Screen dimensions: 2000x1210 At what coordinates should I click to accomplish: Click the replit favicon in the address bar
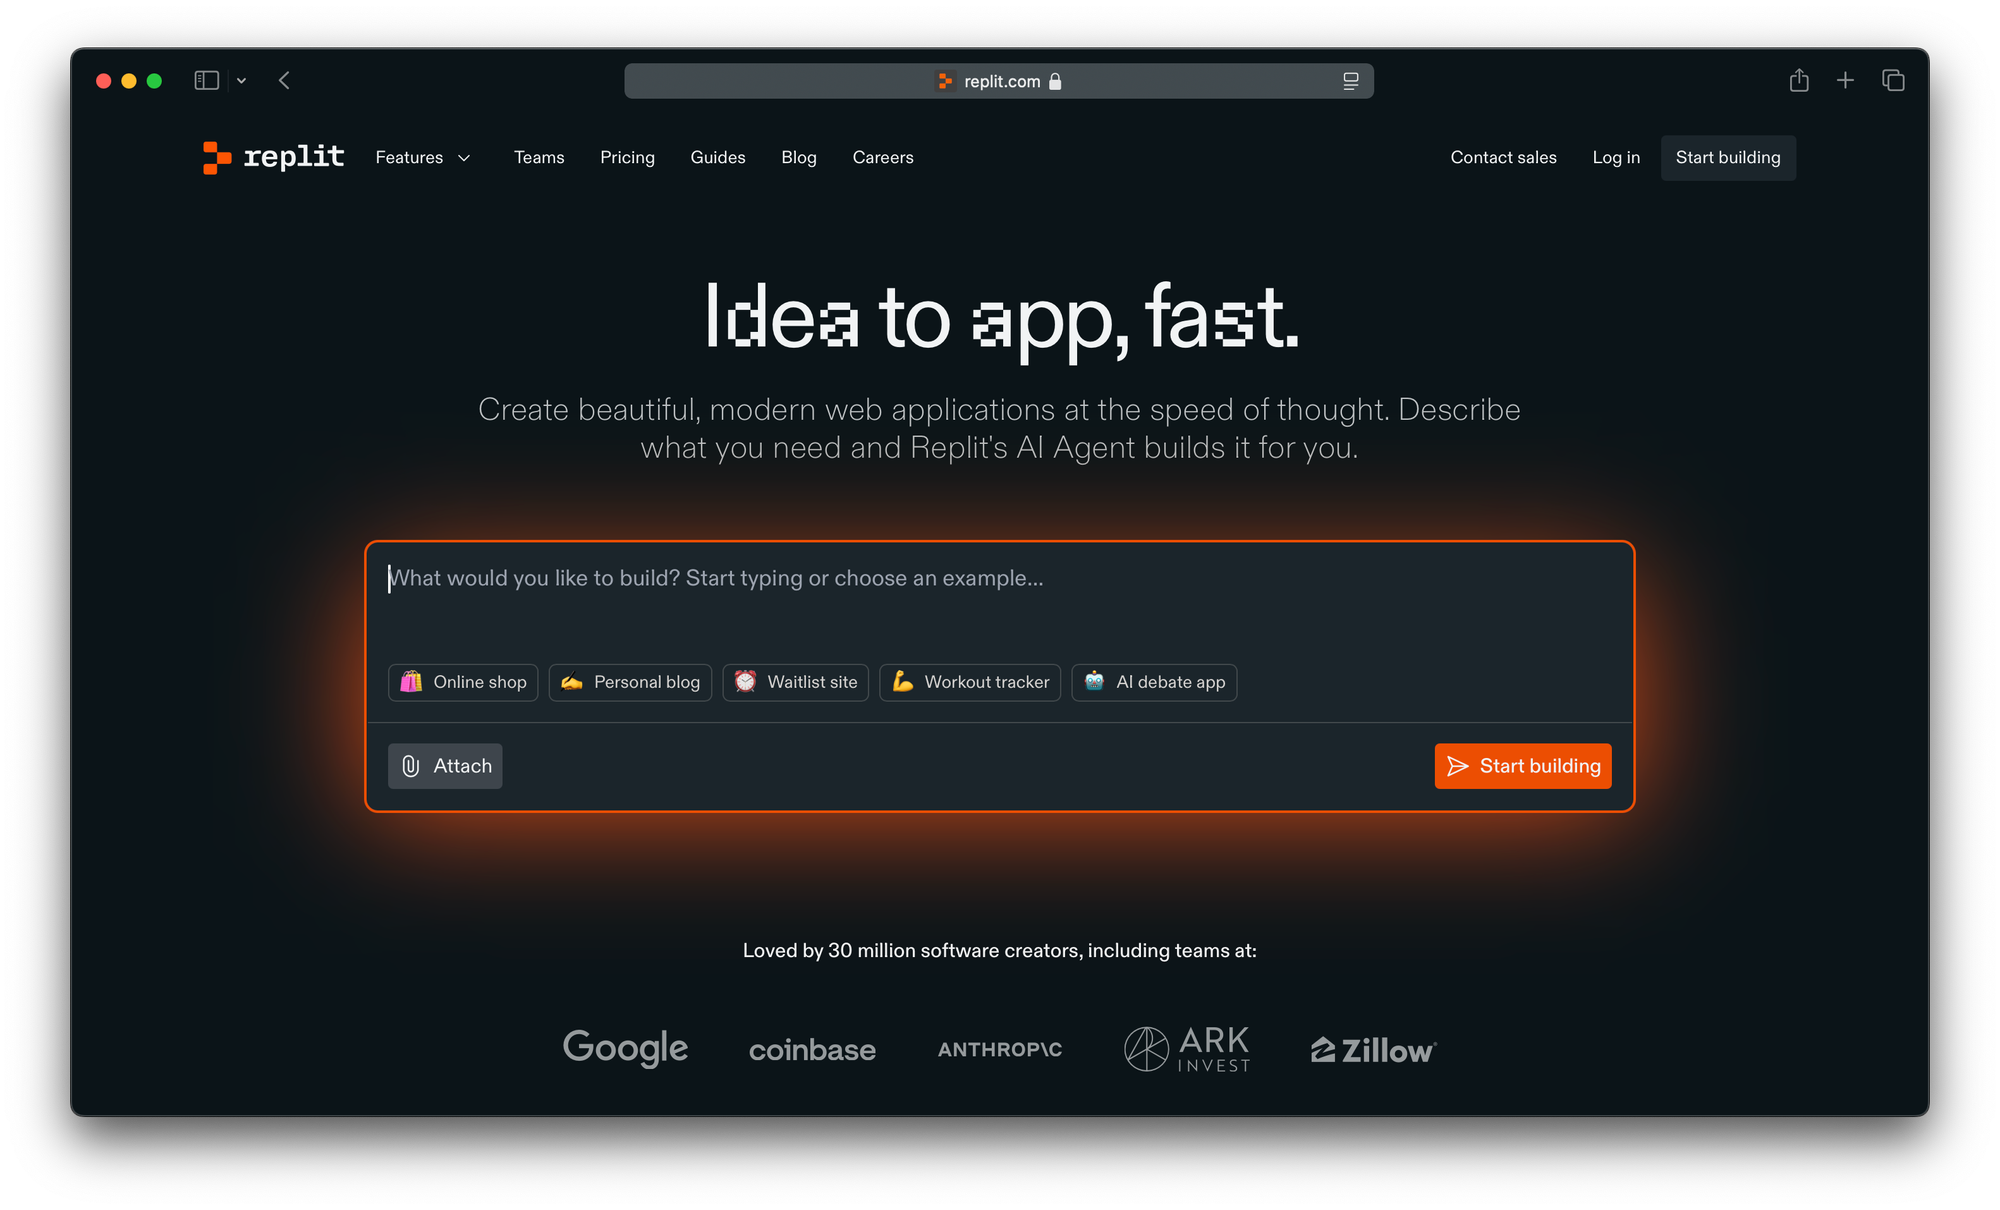click(x=945, y=81)
